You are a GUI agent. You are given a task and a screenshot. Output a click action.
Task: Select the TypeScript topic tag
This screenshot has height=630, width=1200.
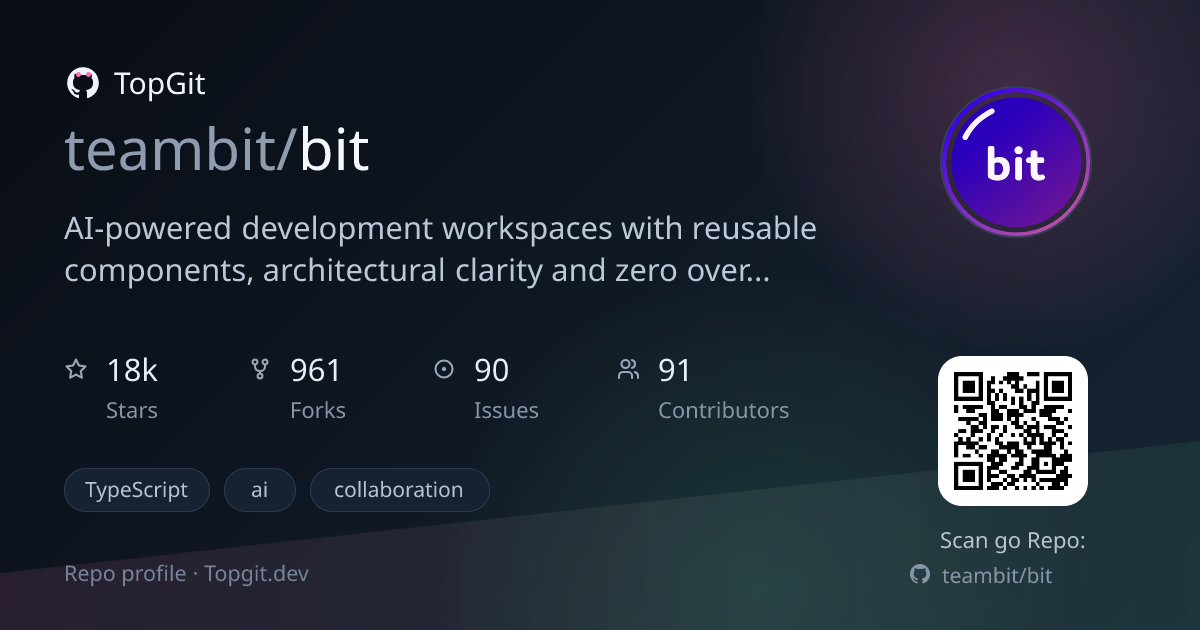pos(137,490)
